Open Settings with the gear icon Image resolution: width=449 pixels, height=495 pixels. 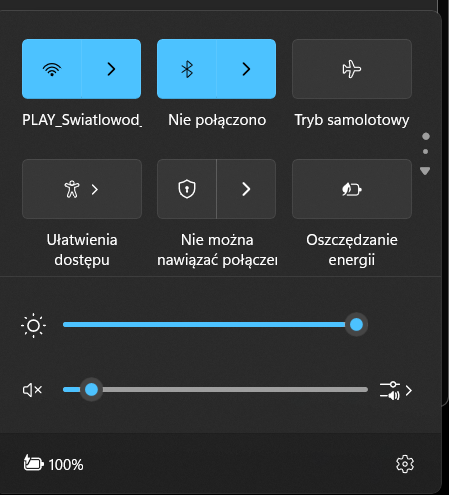[405, 464]
